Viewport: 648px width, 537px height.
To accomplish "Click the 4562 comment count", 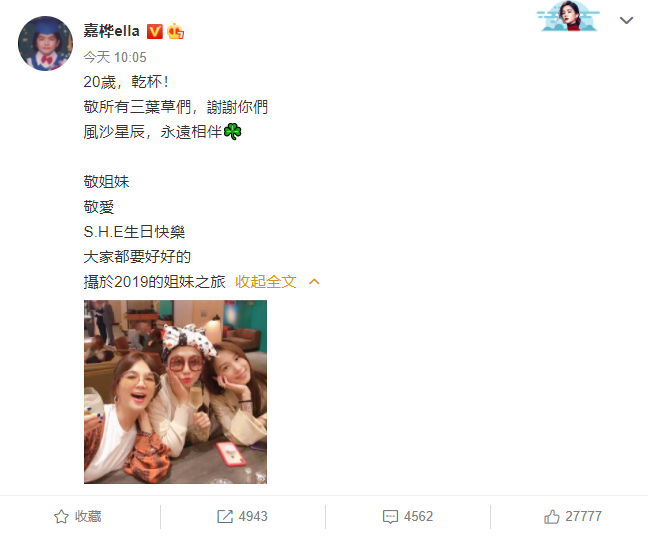I will [418, 517].
